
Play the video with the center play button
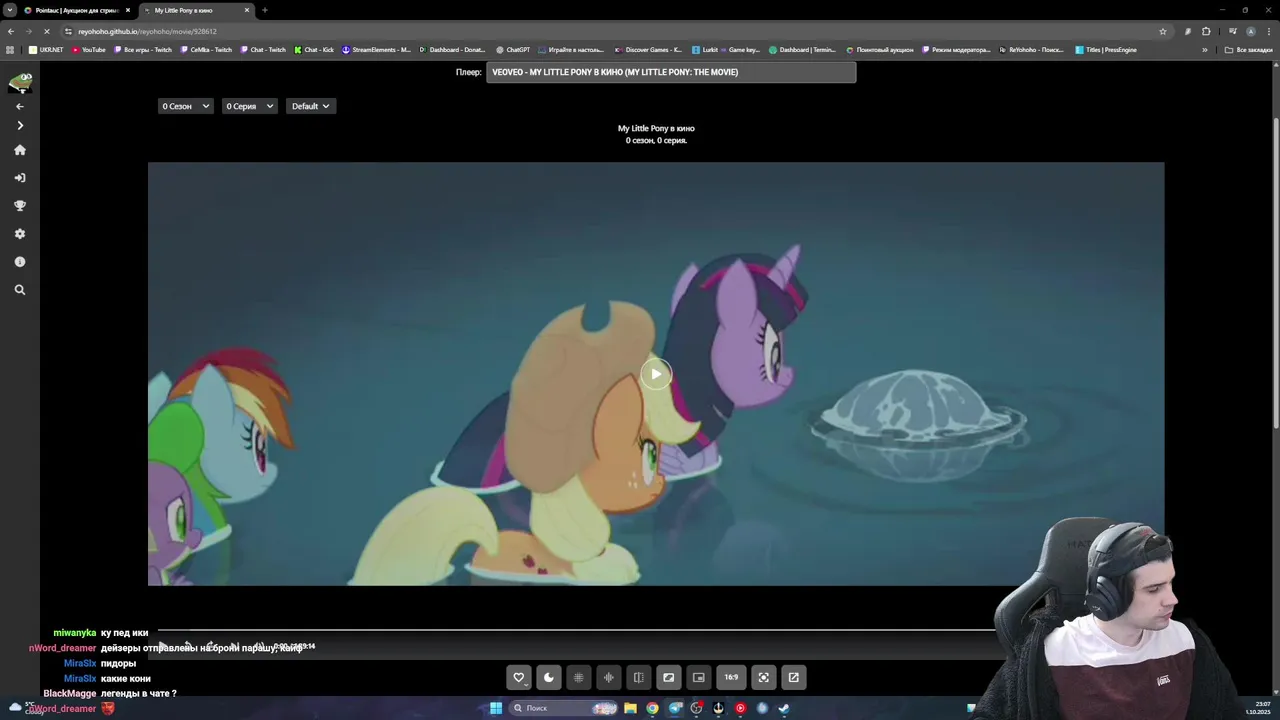click(x=656, y=374)
